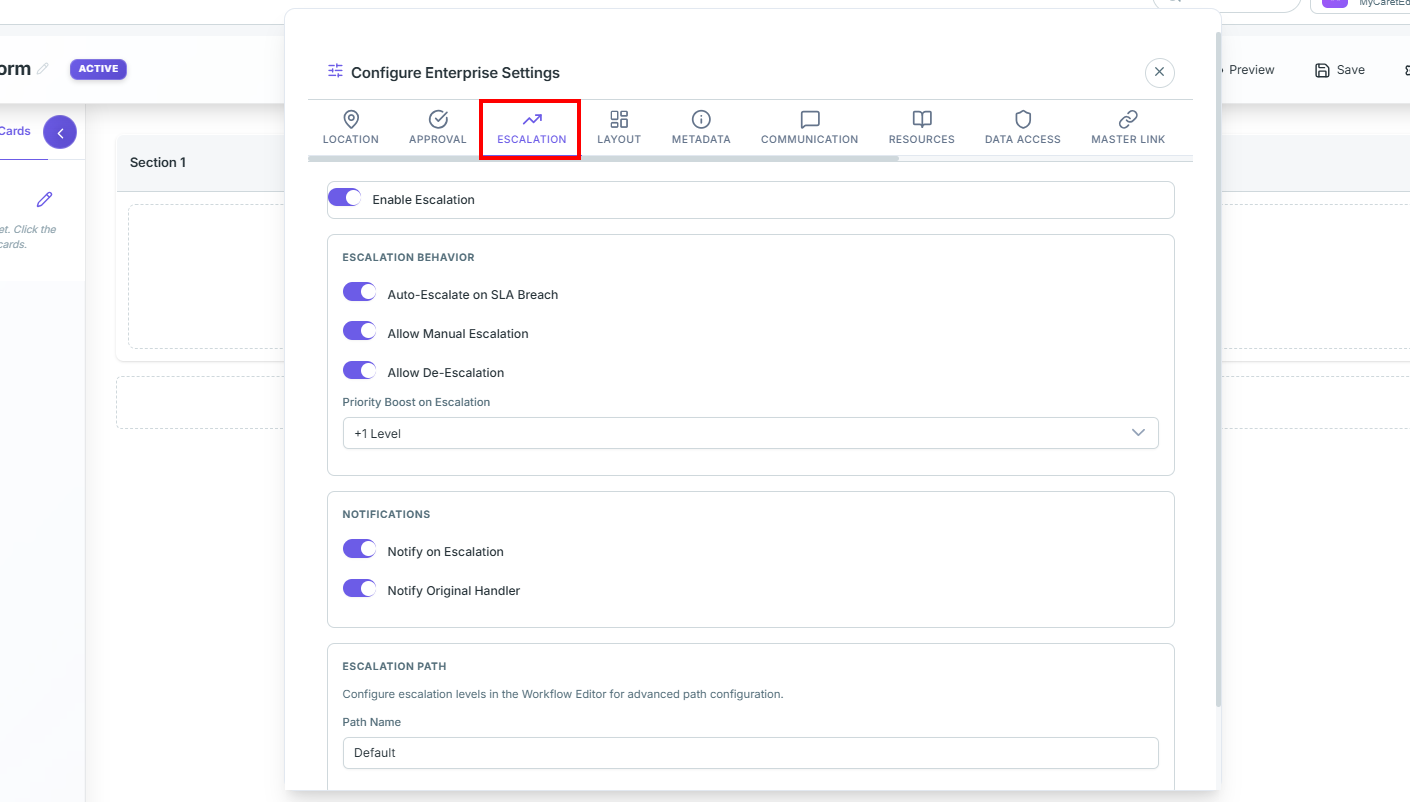Click the NOTIFICATIONS heading
This screenshot has height=802, width=1410.
[x=386, y=514]
